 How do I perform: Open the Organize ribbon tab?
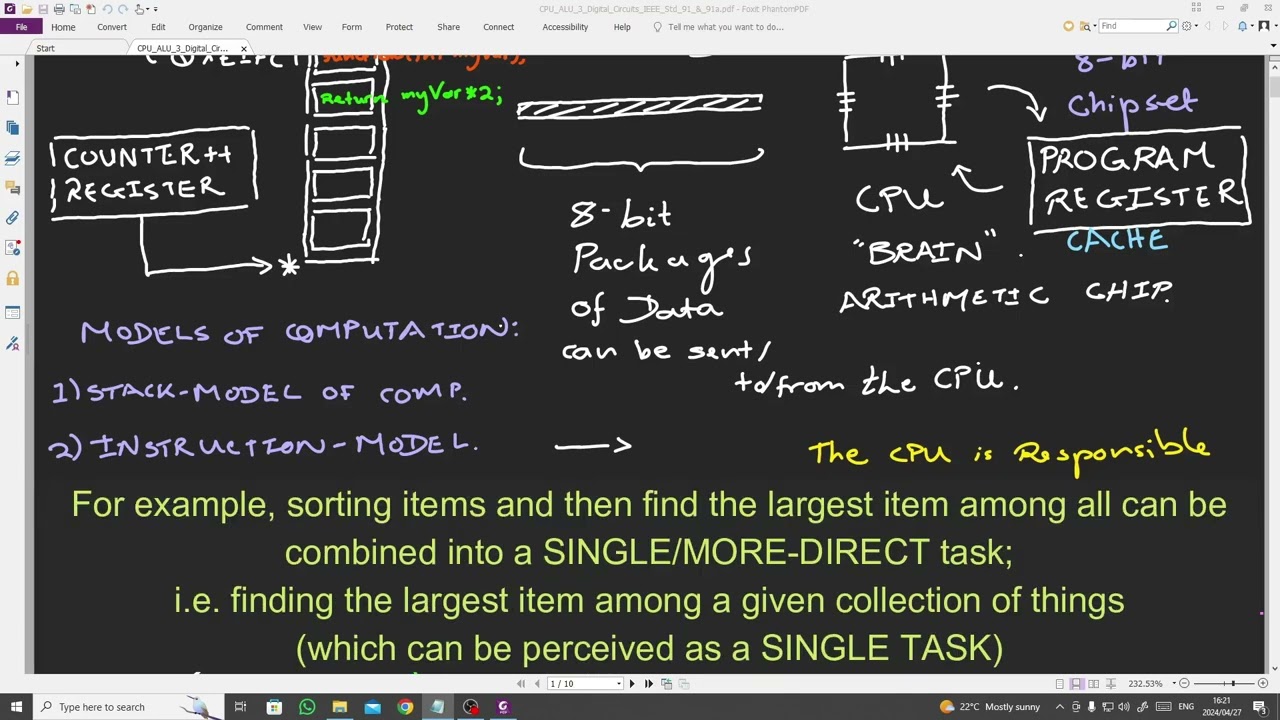tap(205, 27)
